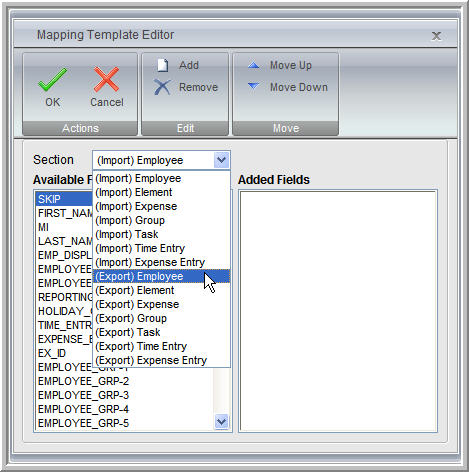
Task: Select (Export) Employee from the list
Action: pyautogui.click(x=161, y=276)
